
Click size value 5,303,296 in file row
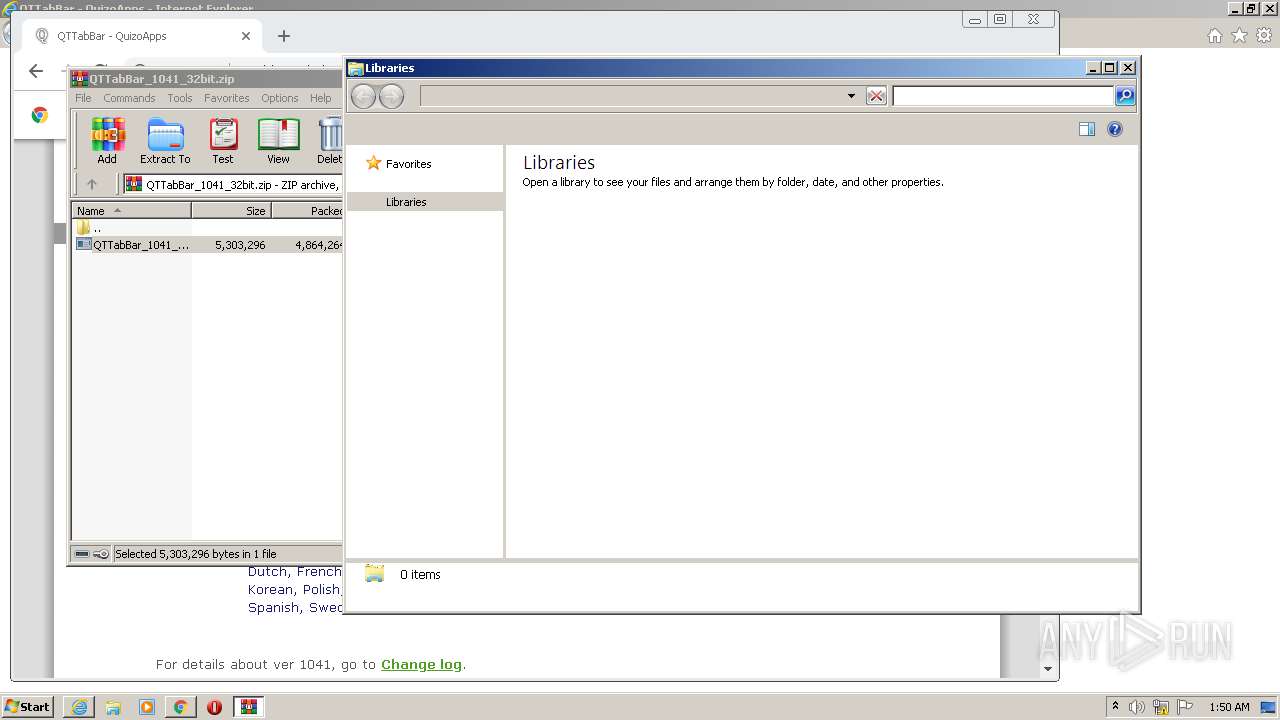tap(240, 244)
